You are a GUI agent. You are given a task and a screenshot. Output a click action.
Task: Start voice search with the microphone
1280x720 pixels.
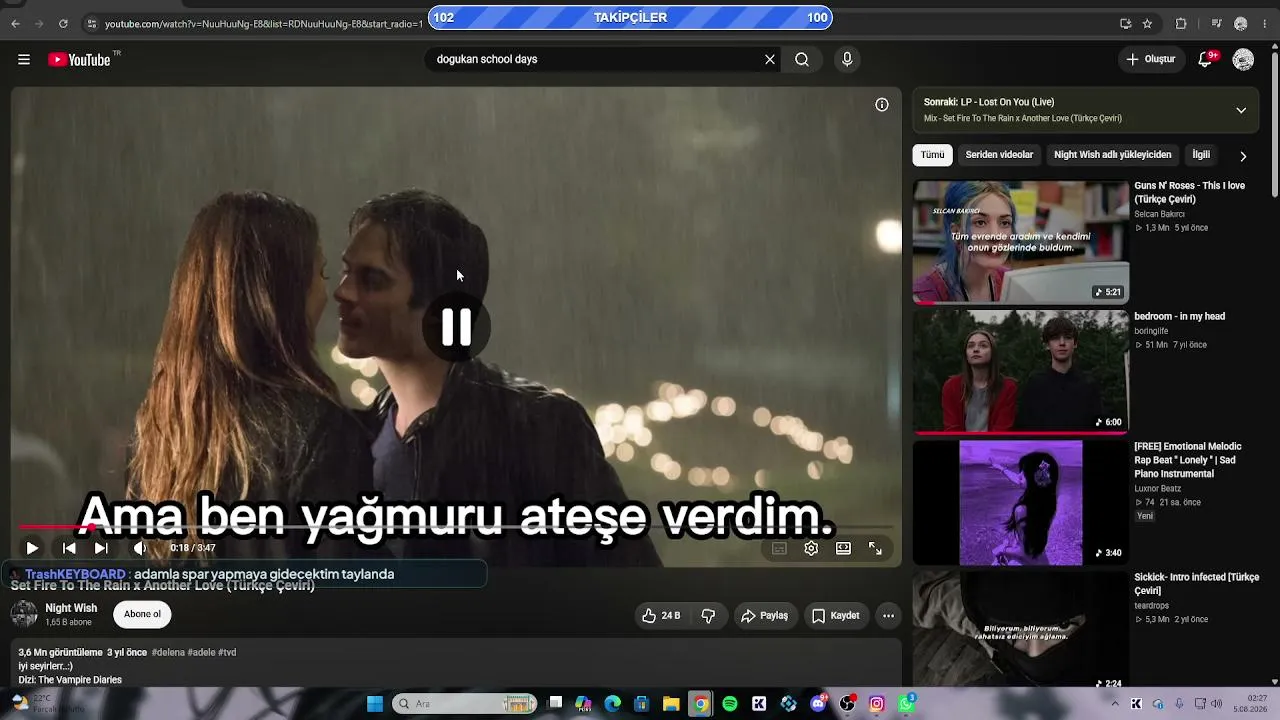[847, 60]
